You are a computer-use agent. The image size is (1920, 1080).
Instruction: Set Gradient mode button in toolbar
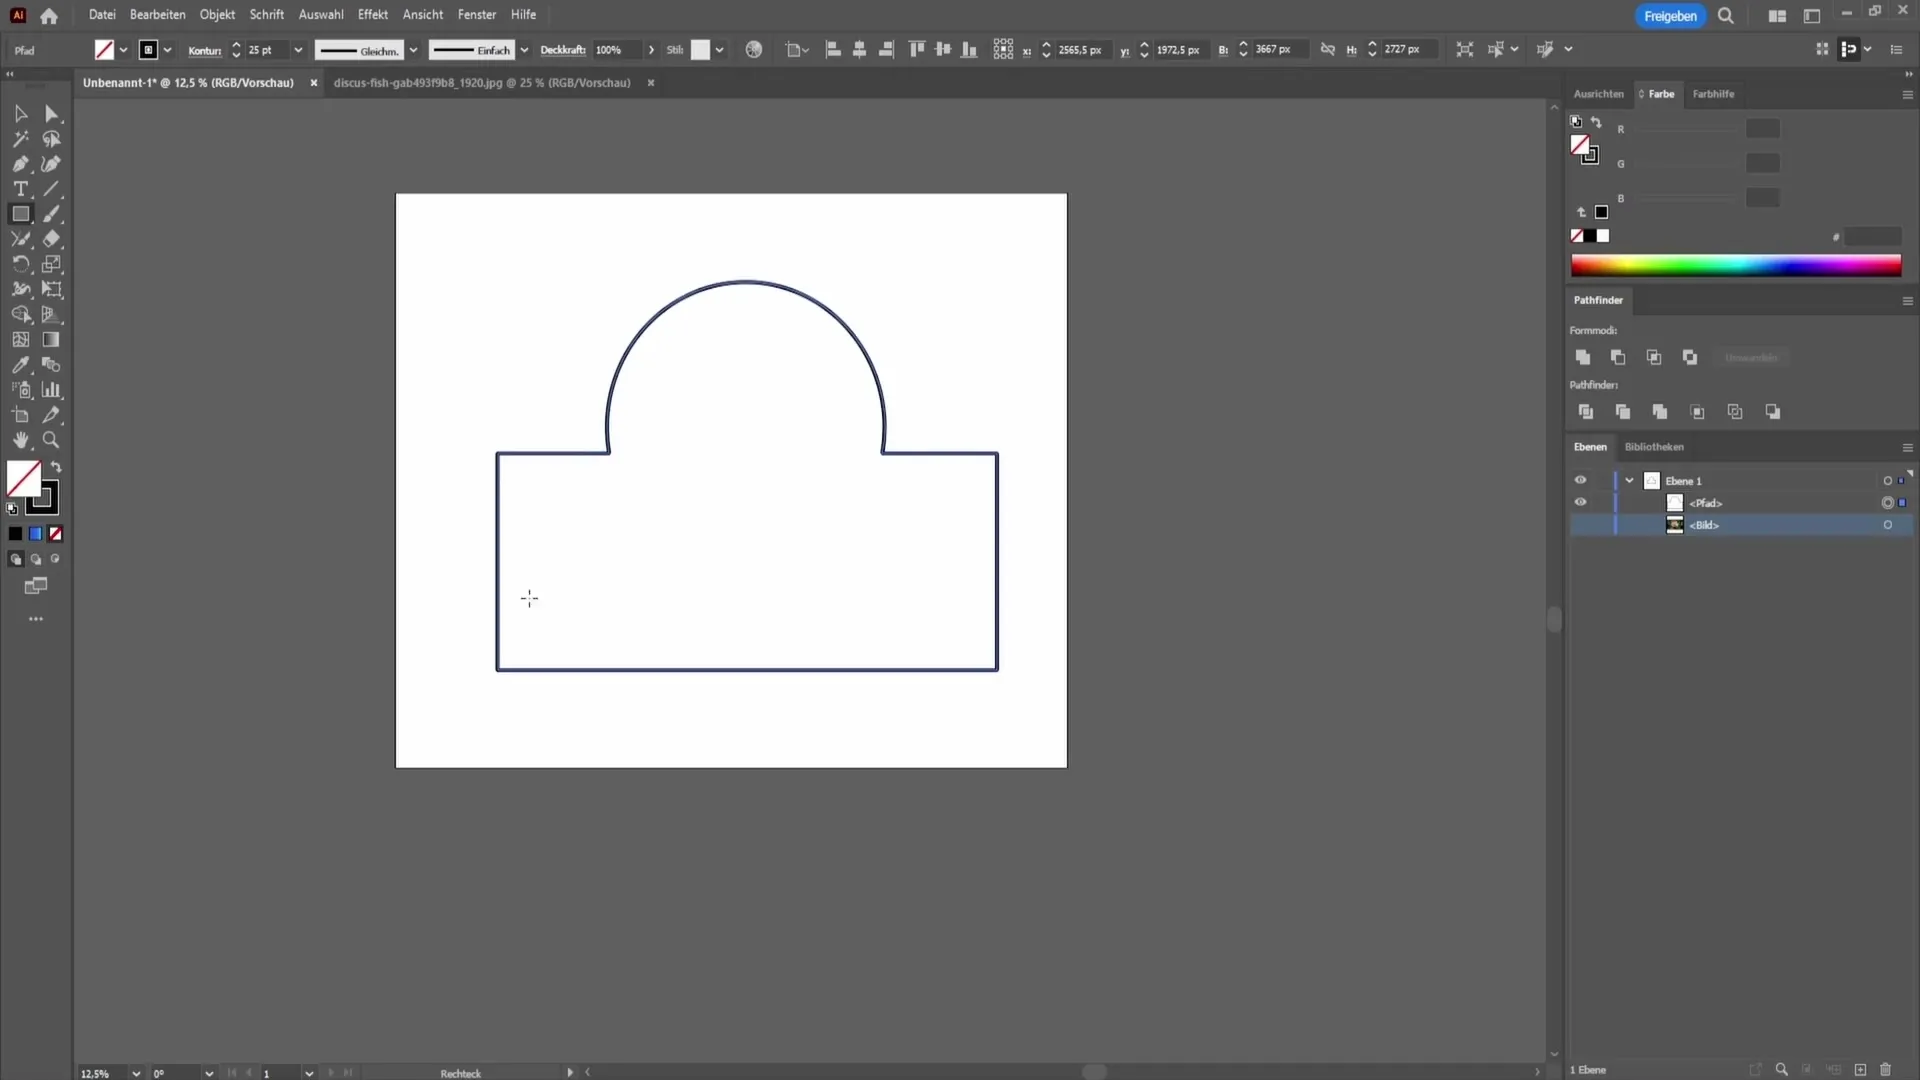[x=35, y=534]
